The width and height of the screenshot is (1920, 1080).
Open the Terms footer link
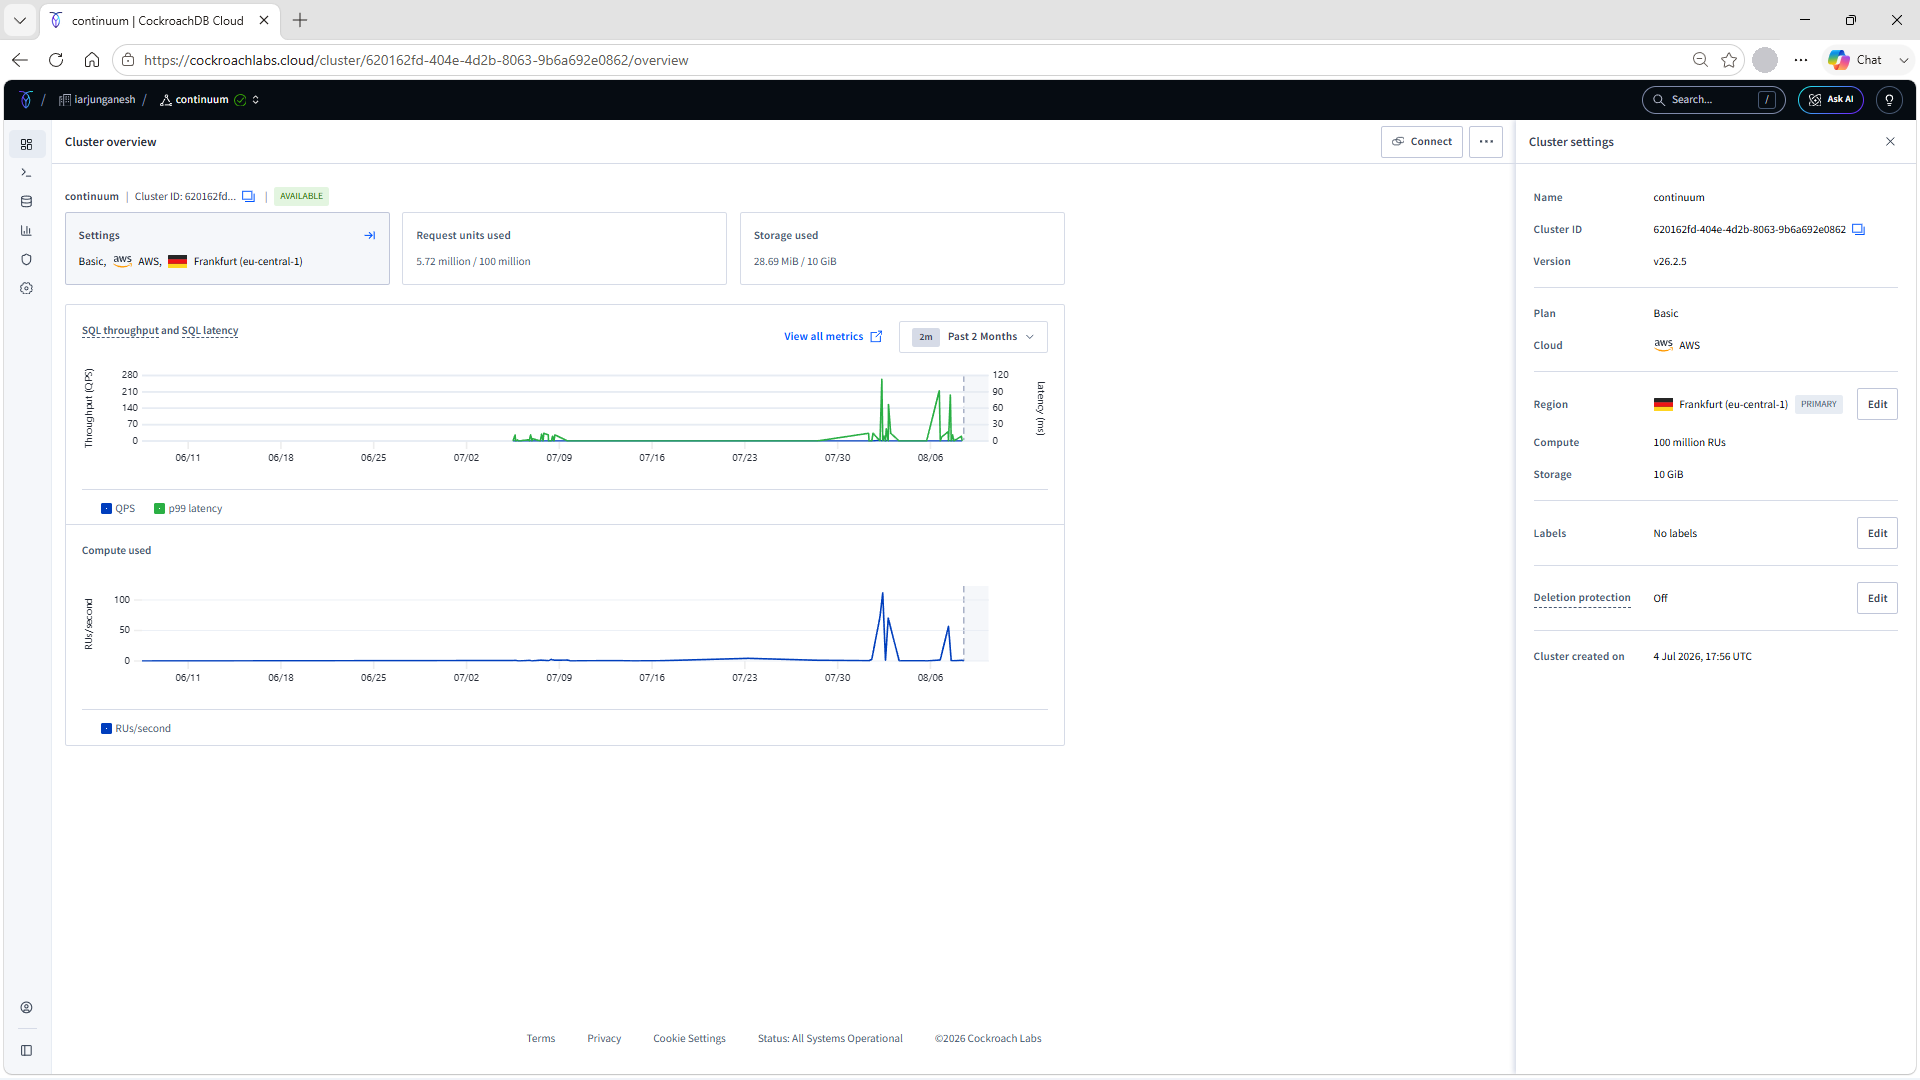click(541, 1039)
